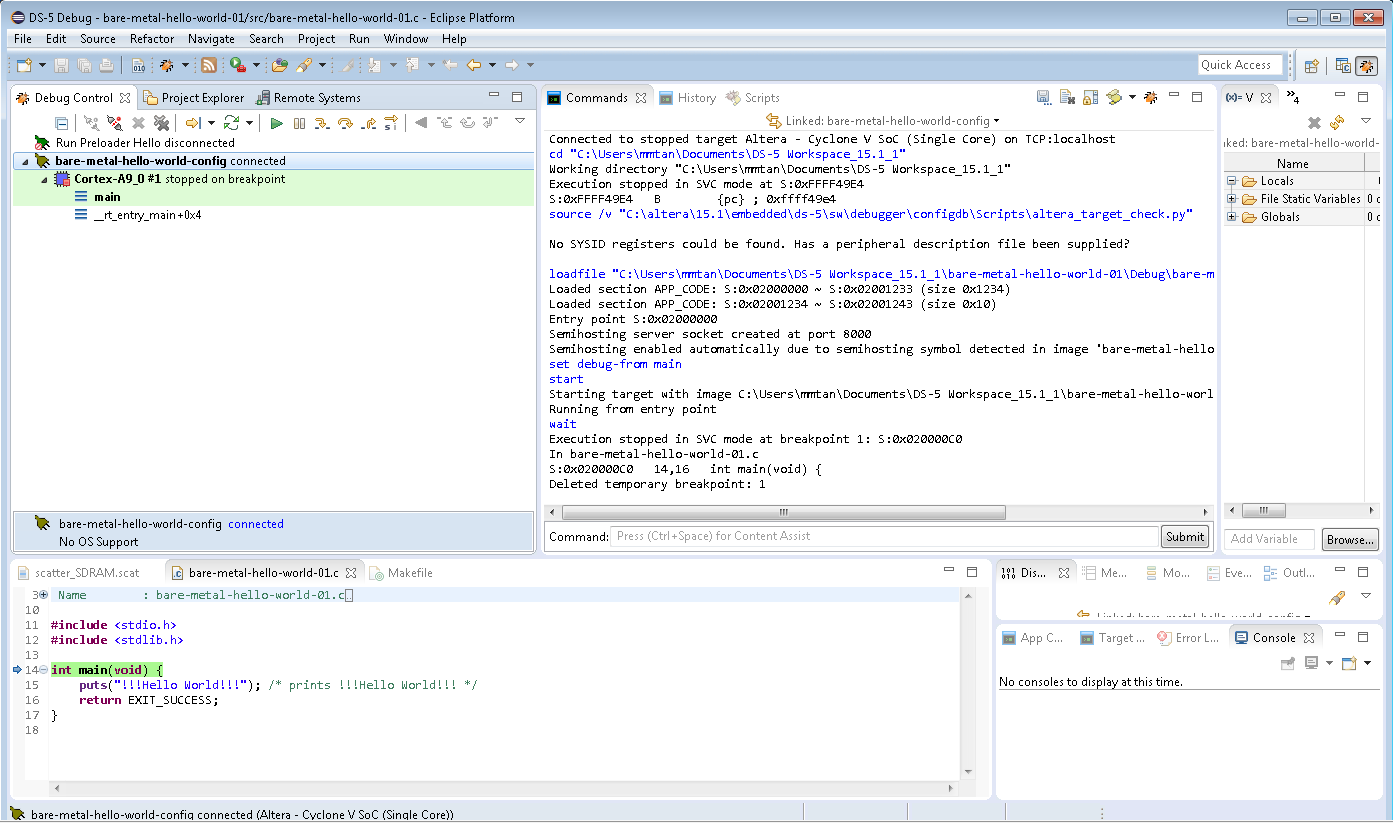This screenshot has width=1393, height=823.
Task: Click the Interrupt (pause) debug icon
Action: pyautogui.click(x=299, y=123)
